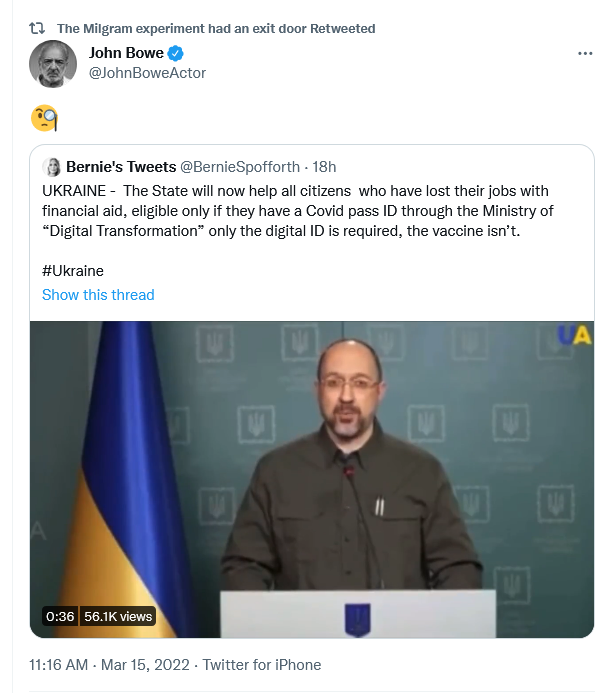Screen dimensions: 597x693
Task: Click the 18h quoted tweet timestamp
Action: (x=324, y=167)
